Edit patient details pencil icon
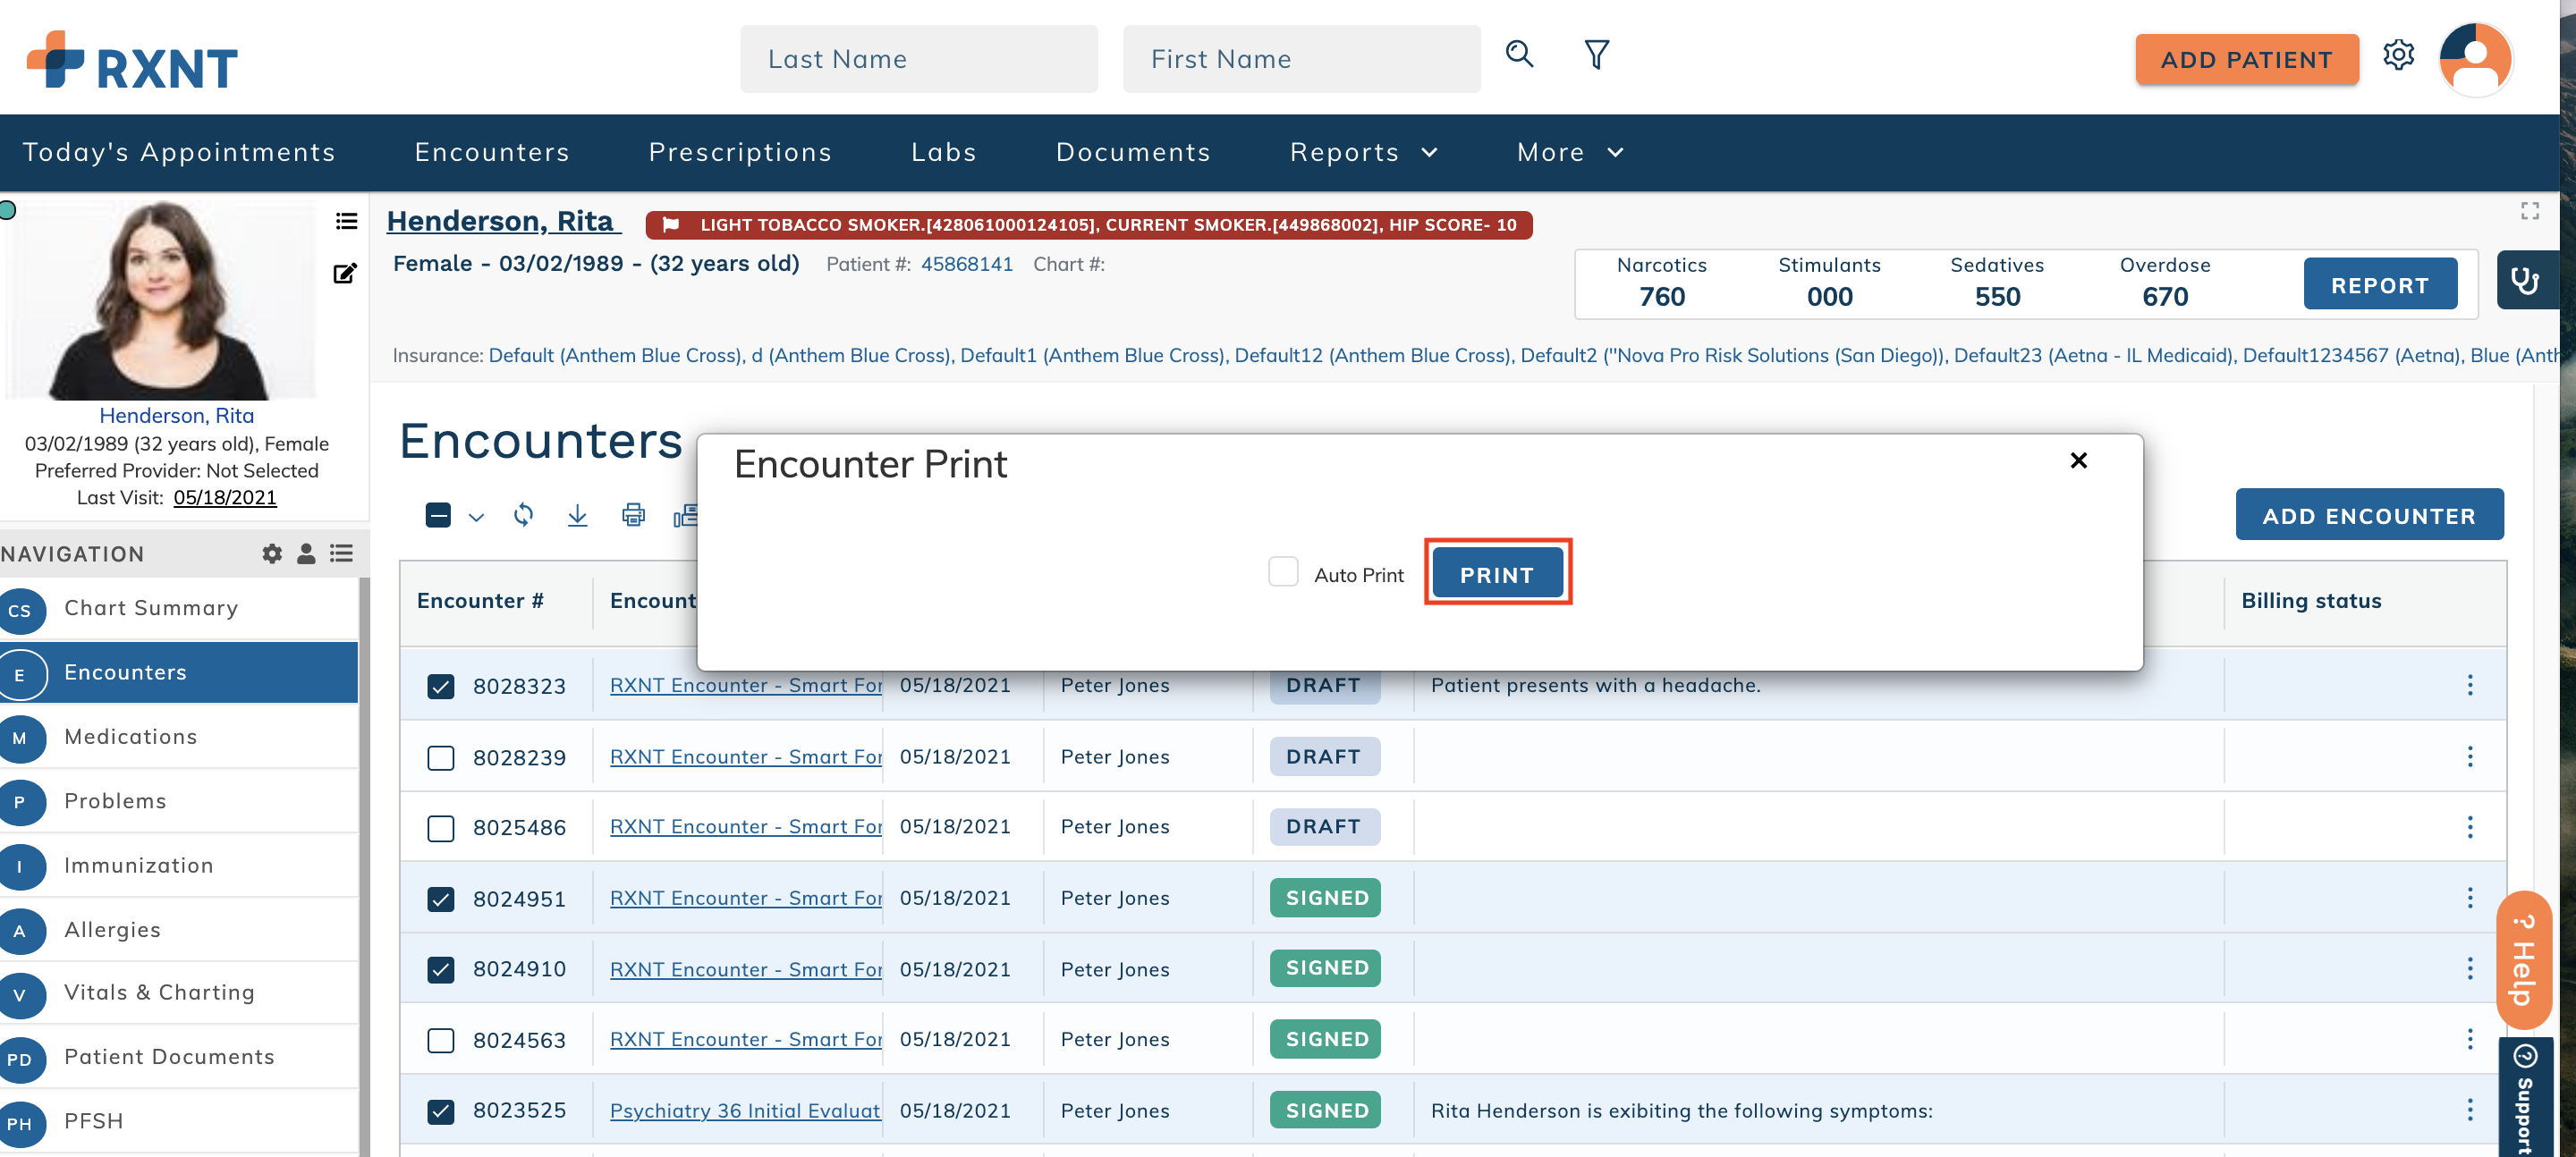Viewport: 2576px width, 1157px height. 345,273
